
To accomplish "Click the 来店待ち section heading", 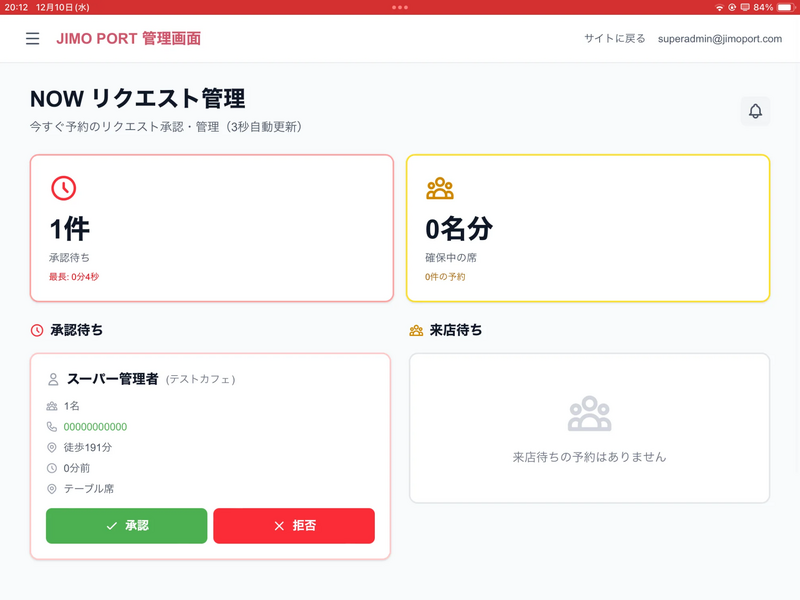I will [x=456, y=330].
